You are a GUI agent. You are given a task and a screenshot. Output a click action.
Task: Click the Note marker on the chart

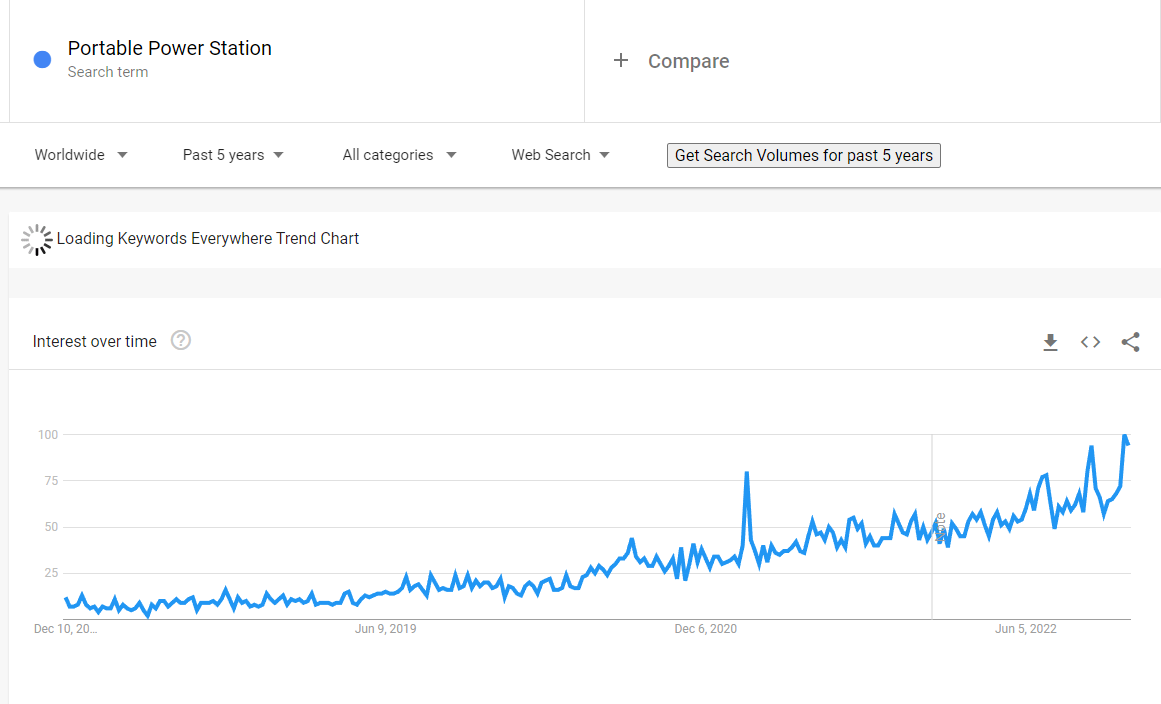[x=939, y=528]
